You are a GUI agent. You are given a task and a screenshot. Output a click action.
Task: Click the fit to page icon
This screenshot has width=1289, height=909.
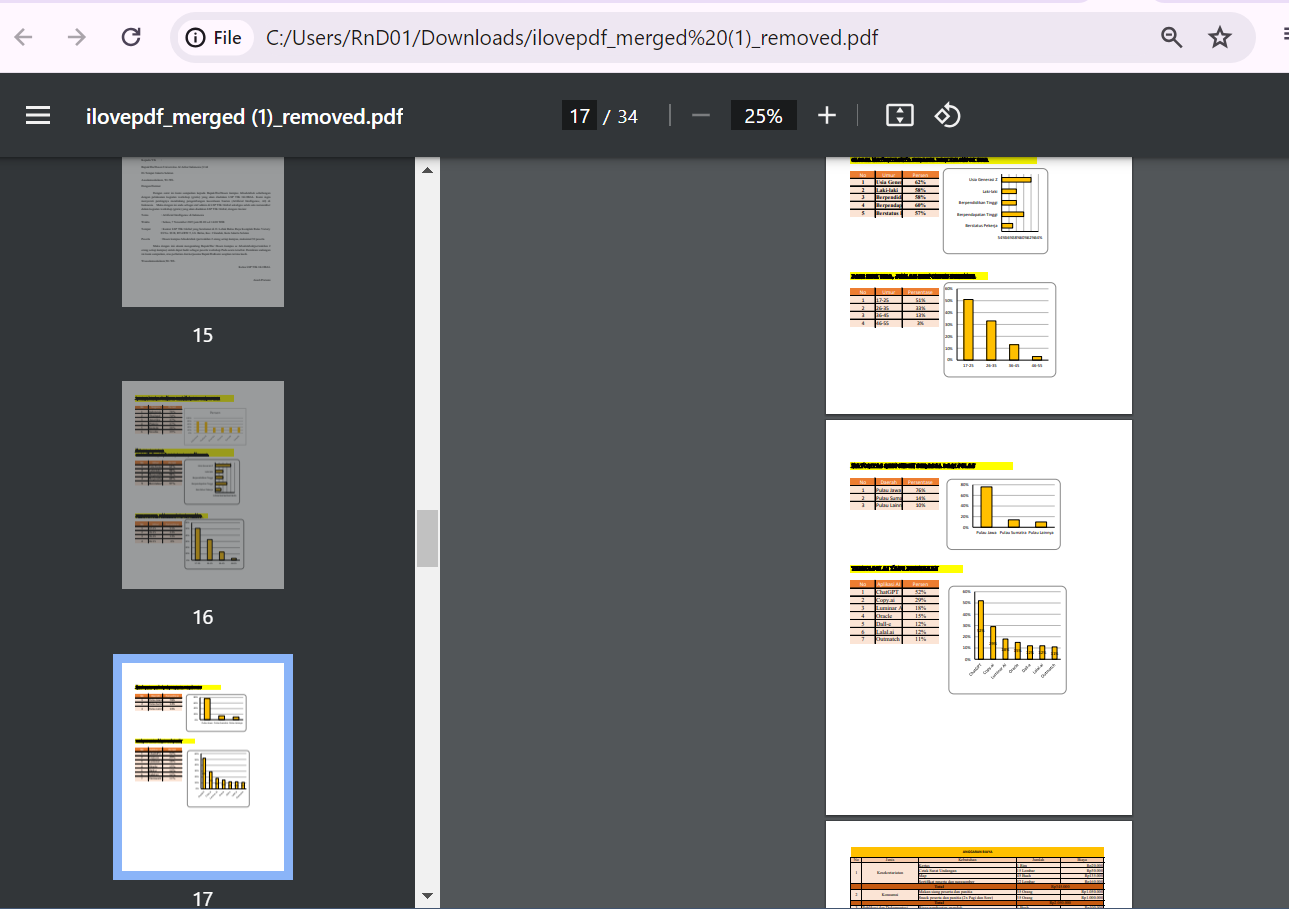pos(900,116)
